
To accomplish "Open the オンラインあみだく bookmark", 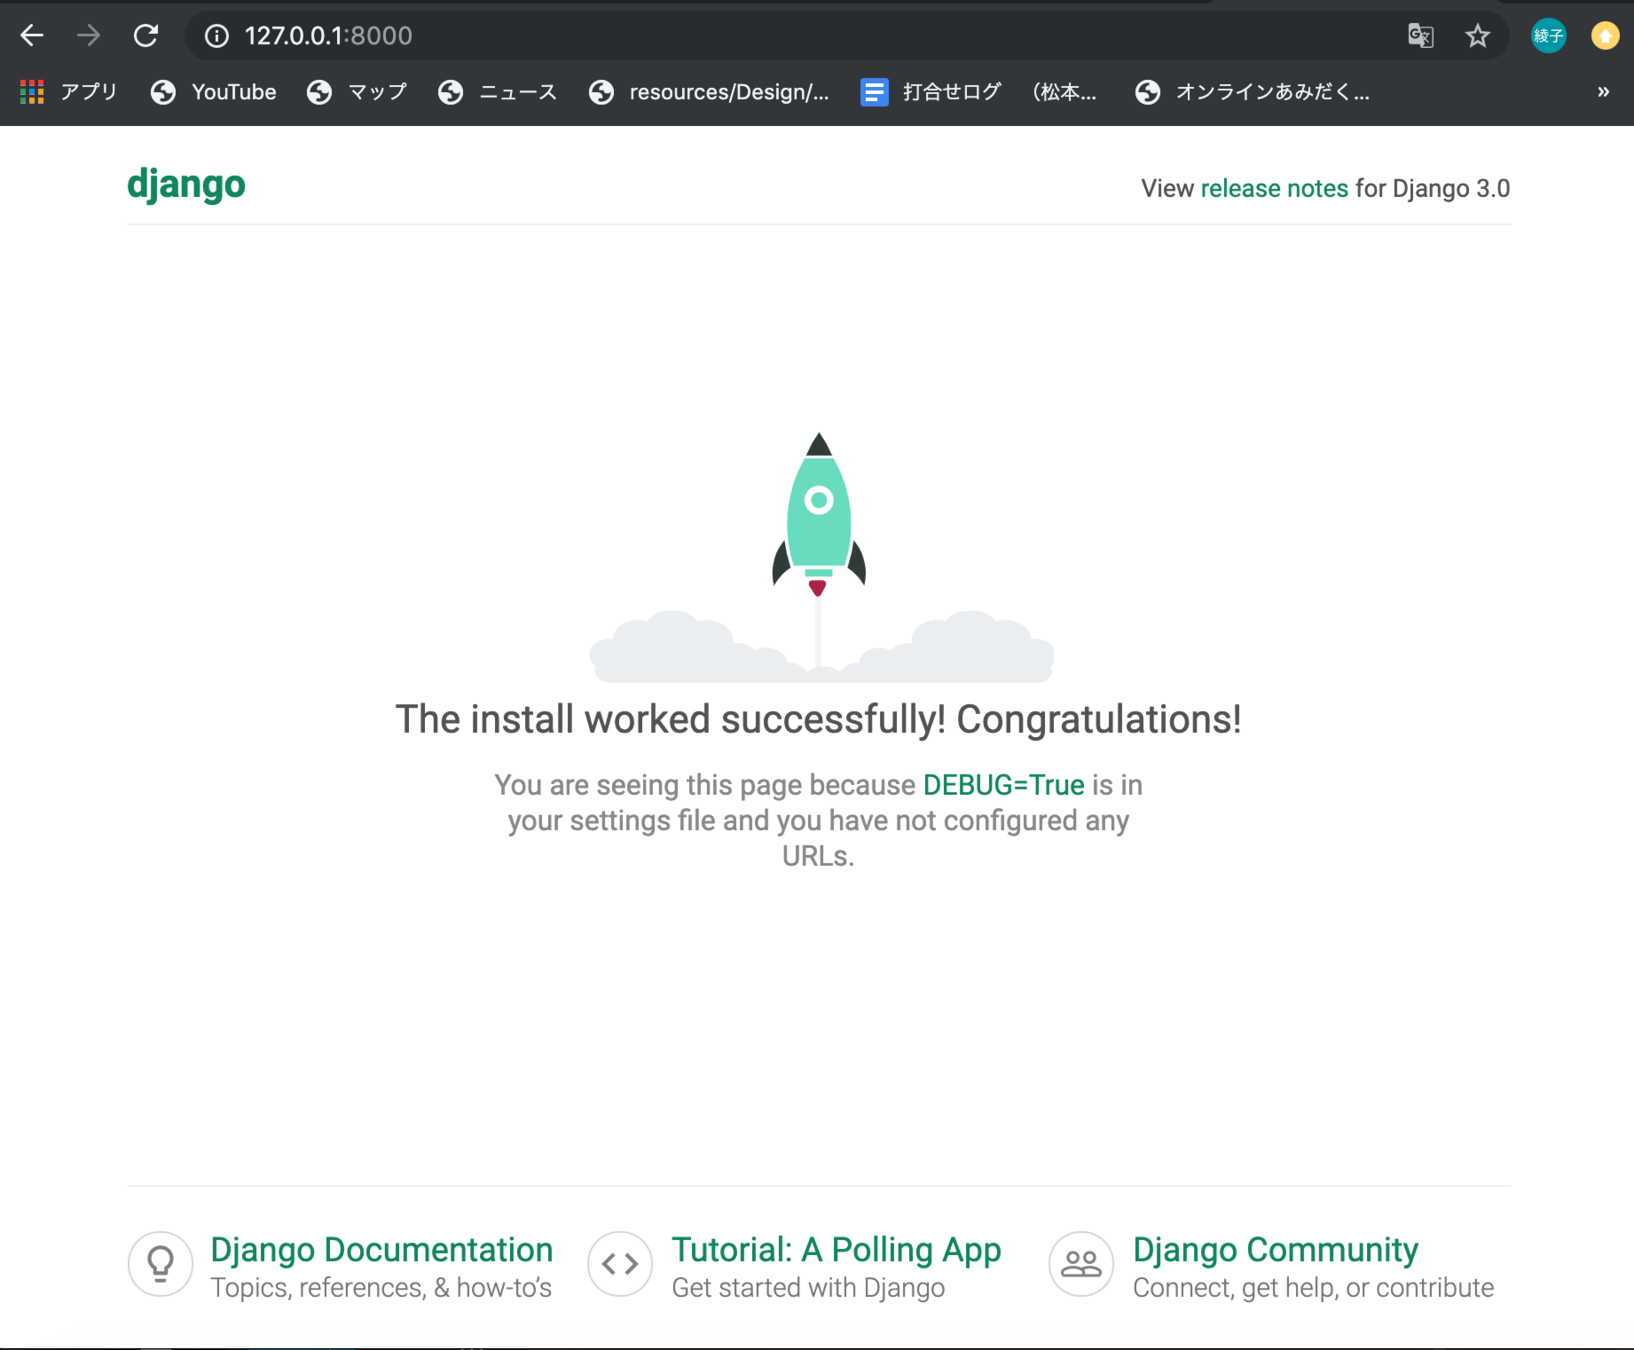I will click(1253, 92).
